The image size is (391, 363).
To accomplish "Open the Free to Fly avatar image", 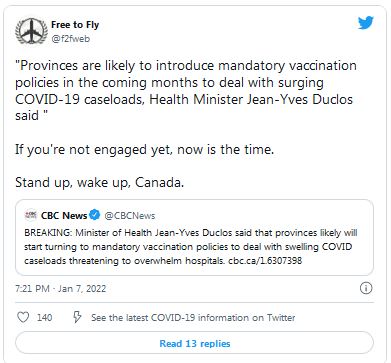I will [x=29, y=31].
